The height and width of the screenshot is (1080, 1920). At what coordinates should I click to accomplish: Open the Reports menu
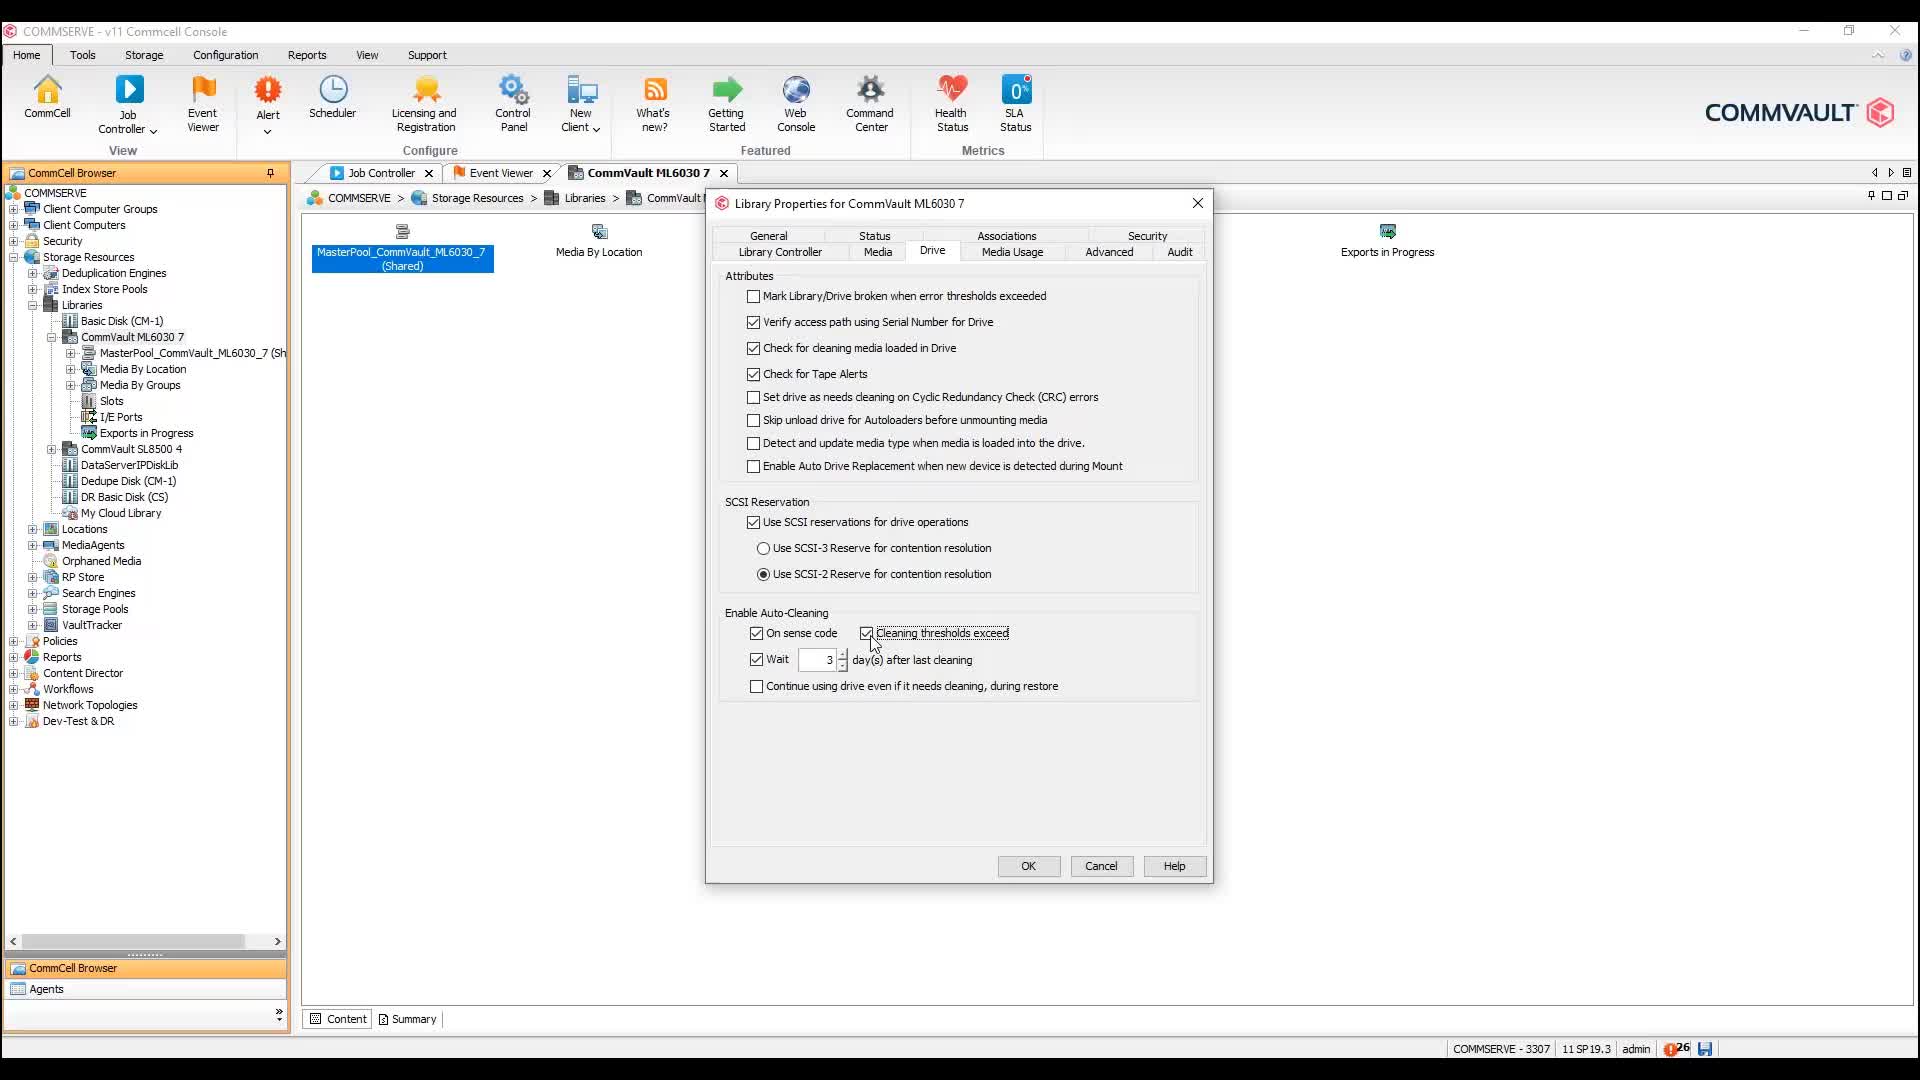(x=307, y=55)
